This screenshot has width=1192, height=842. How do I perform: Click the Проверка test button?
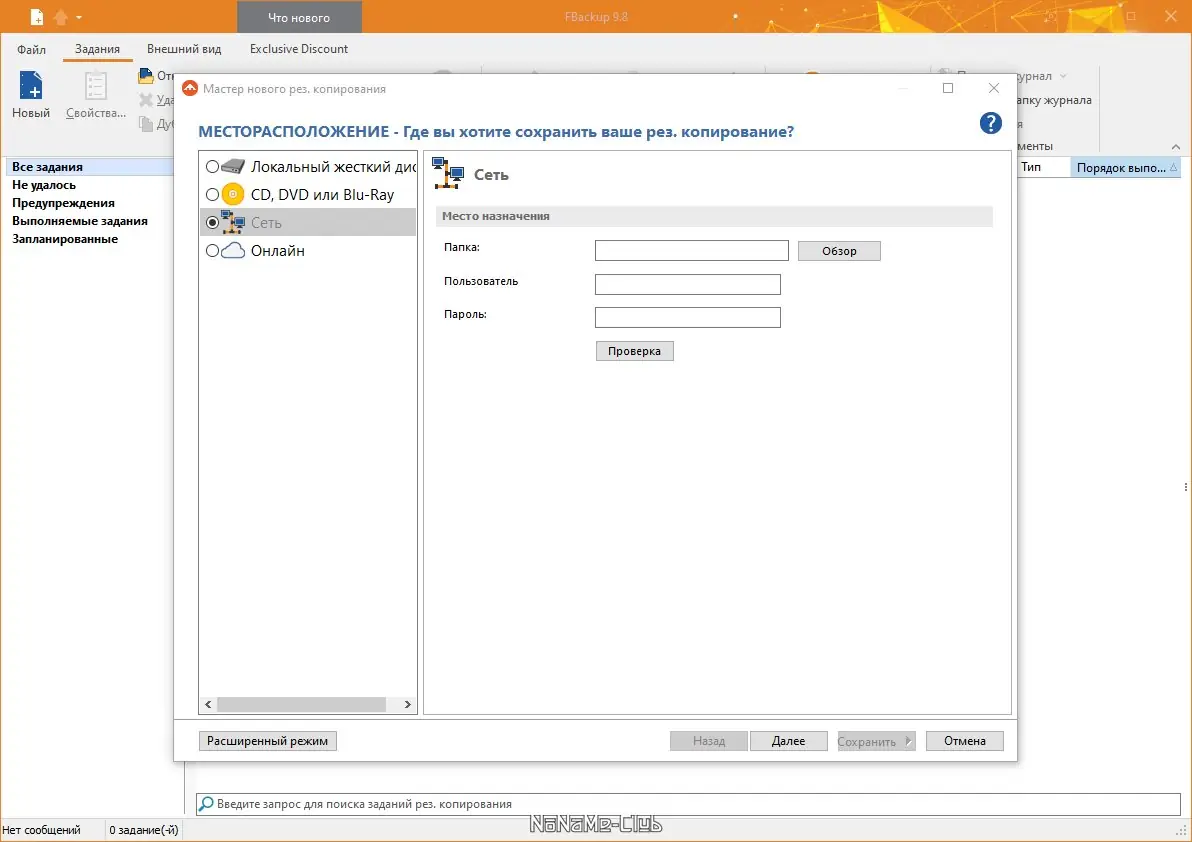634,351
